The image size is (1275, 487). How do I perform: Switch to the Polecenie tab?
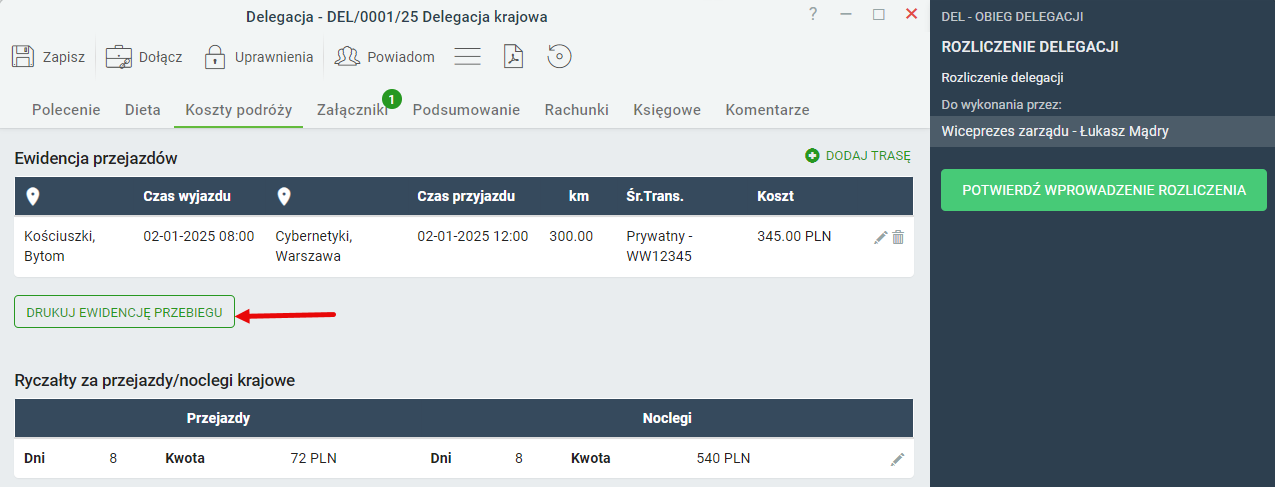click(x=66, y=110)
